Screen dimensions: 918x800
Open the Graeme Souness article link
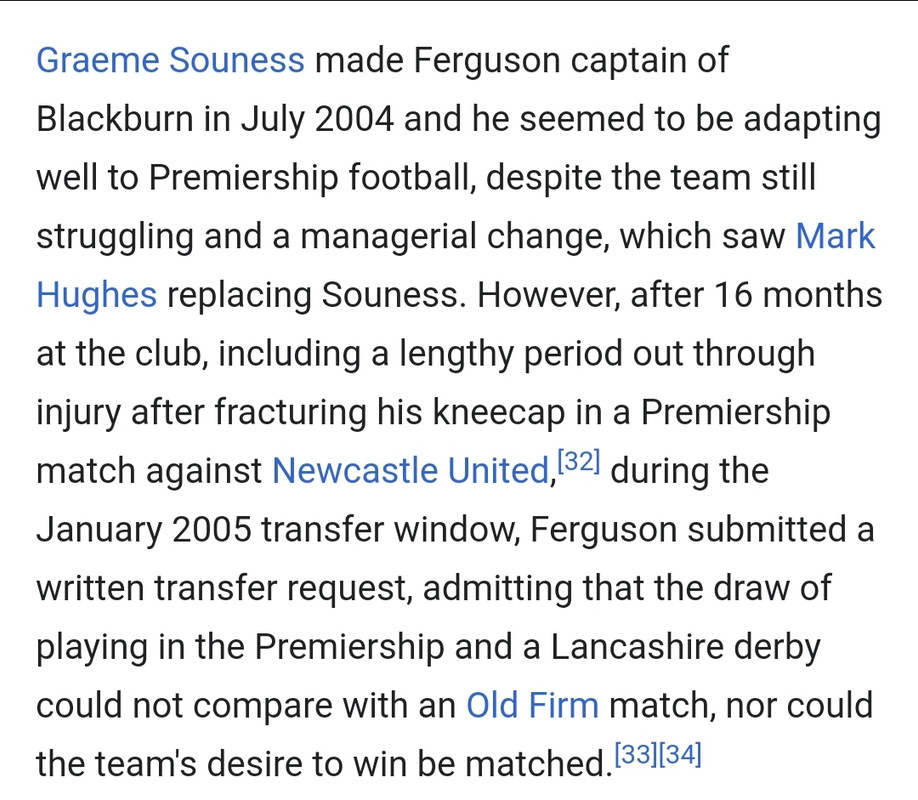(170, 60)
